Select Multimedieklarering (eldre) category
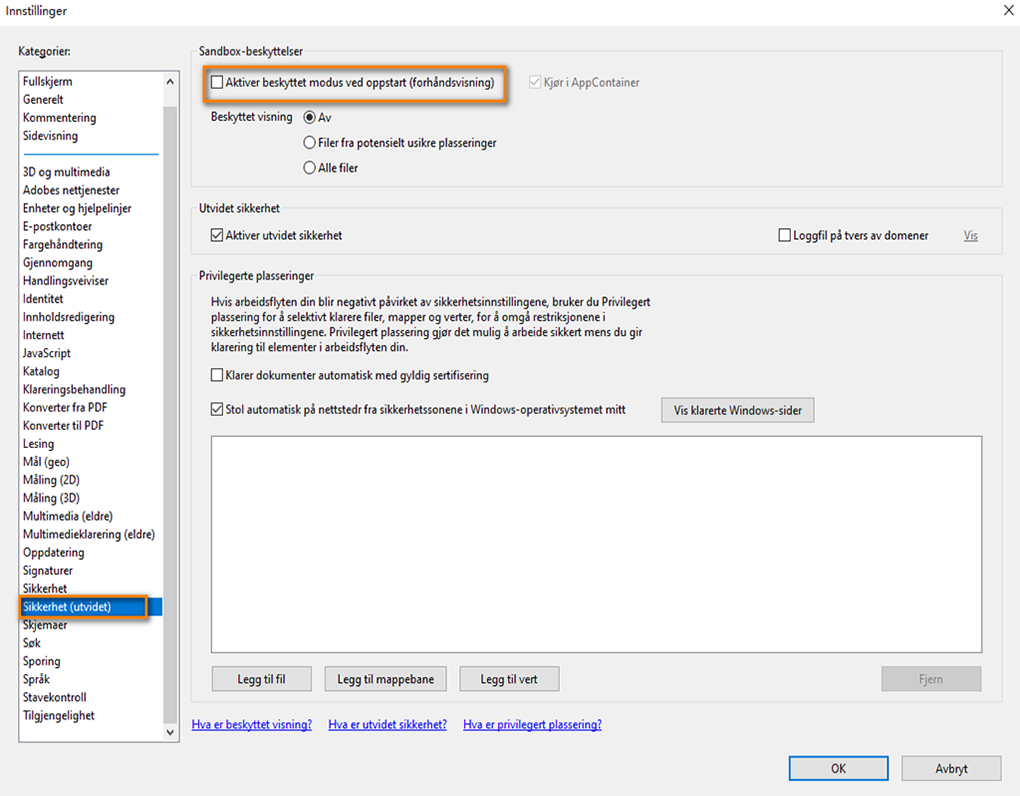Viewport: 1020px width, 796px height. point(91,535)
